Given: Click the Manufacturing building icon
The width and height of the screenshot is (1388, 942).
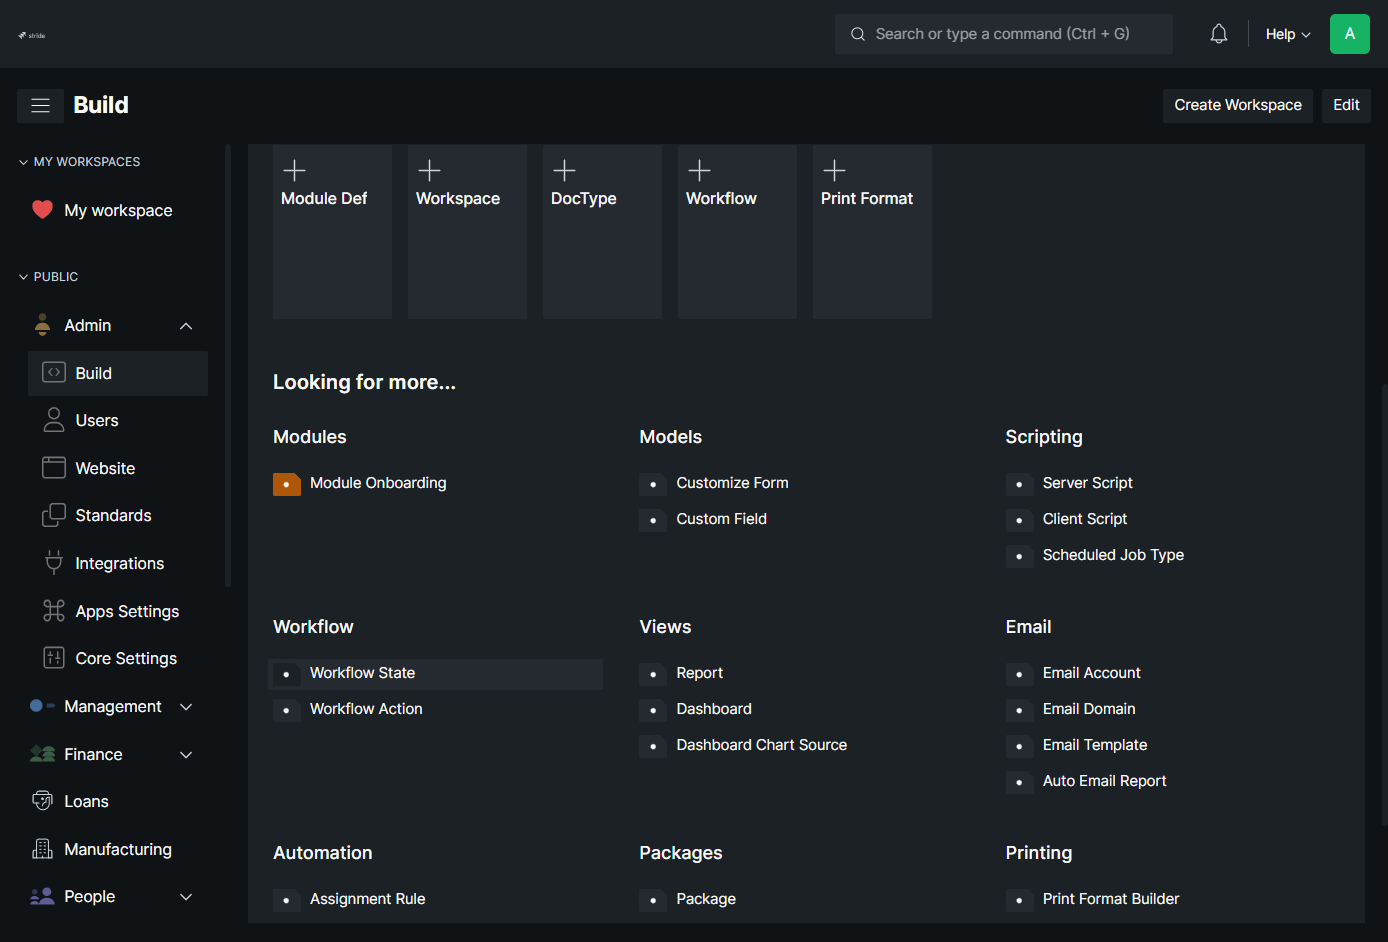Looking at the screenshot, I should pos(42,849).
